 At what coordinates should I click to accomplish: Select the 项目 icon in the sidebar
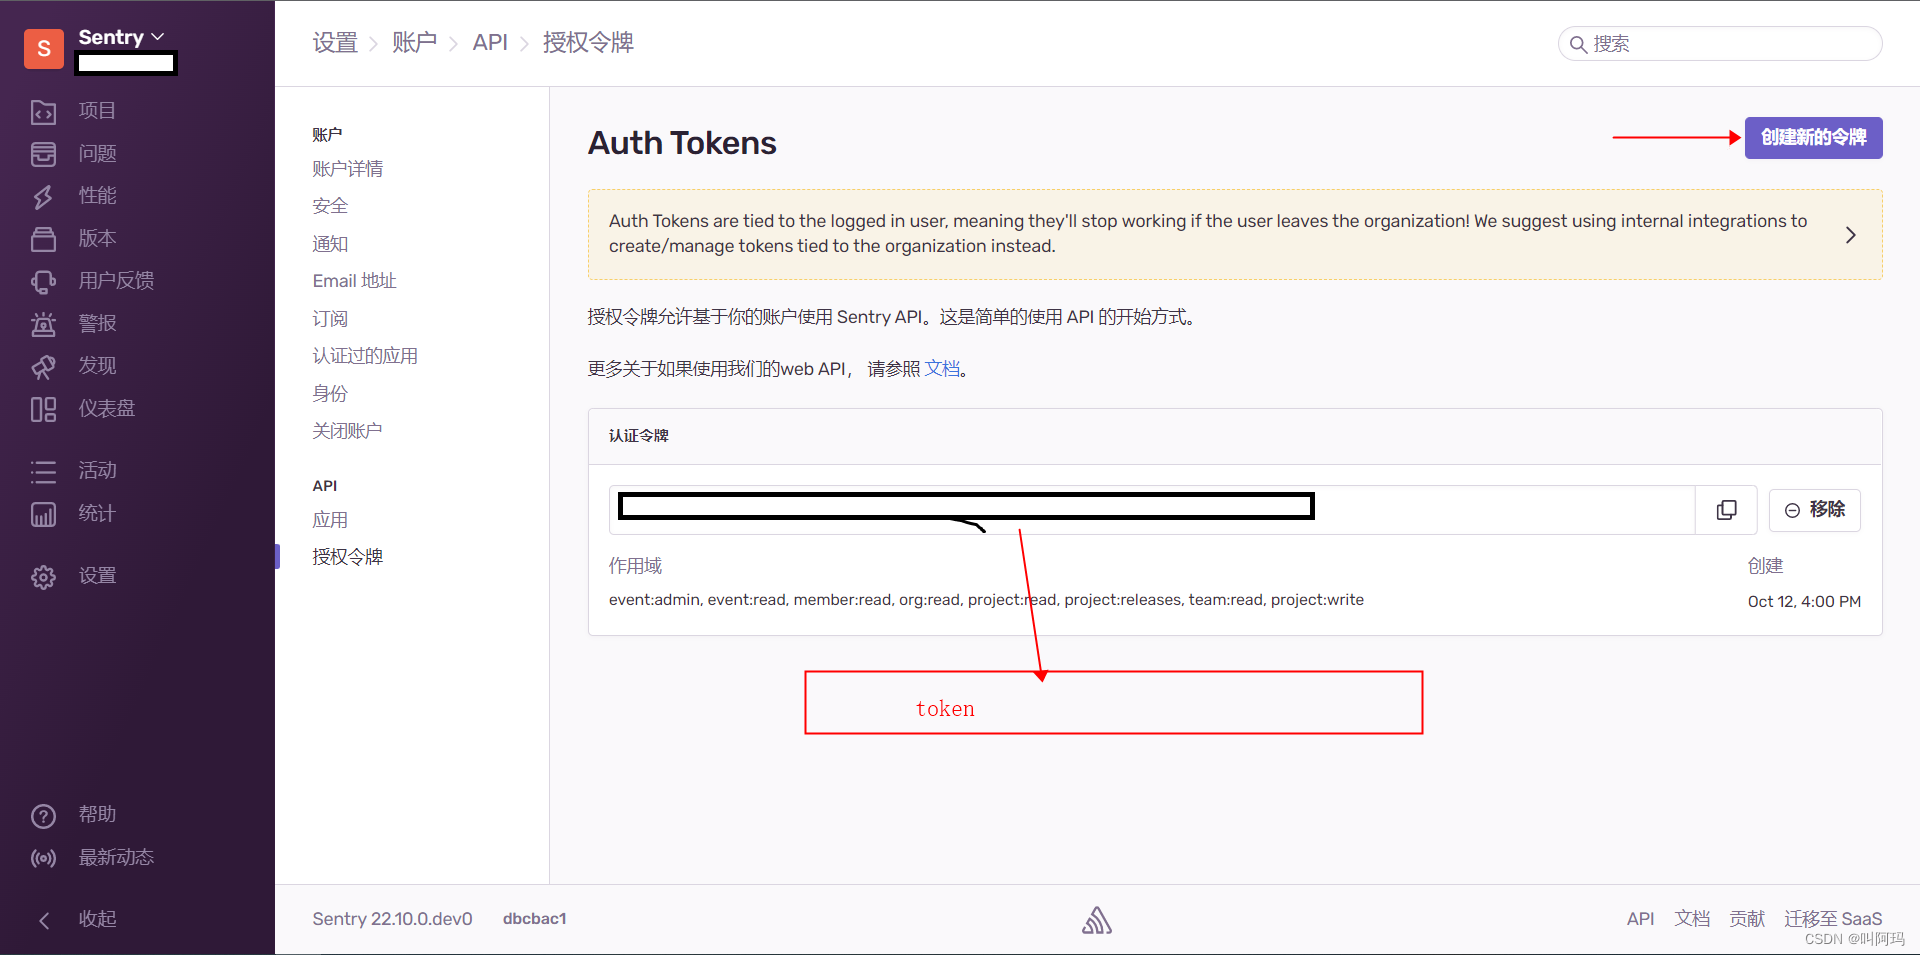[44, 111]
